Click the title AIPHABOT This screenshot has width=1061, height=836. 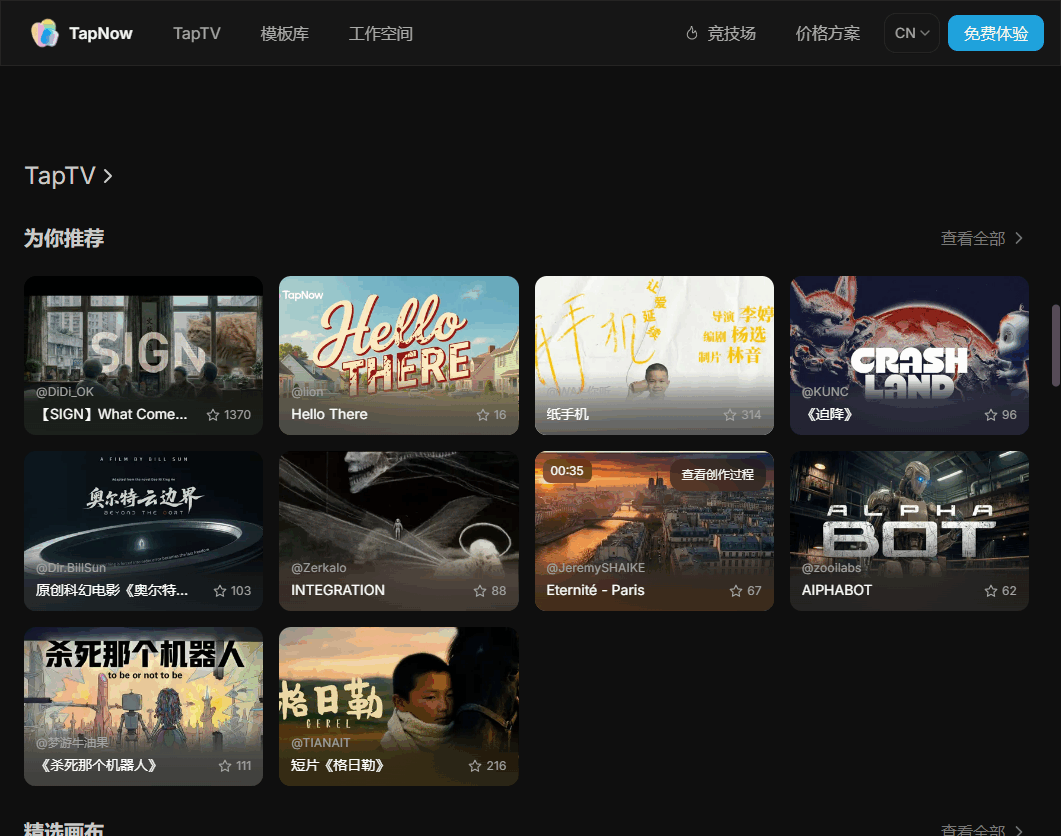click(837, 590)
